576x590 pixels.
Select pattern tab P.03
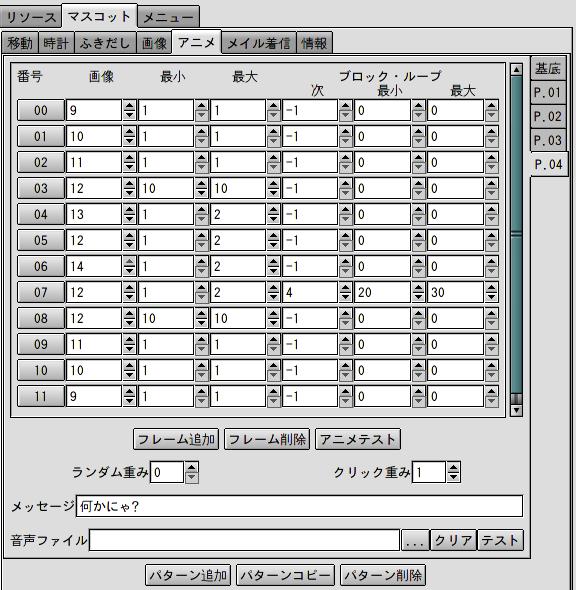point(548,141)
